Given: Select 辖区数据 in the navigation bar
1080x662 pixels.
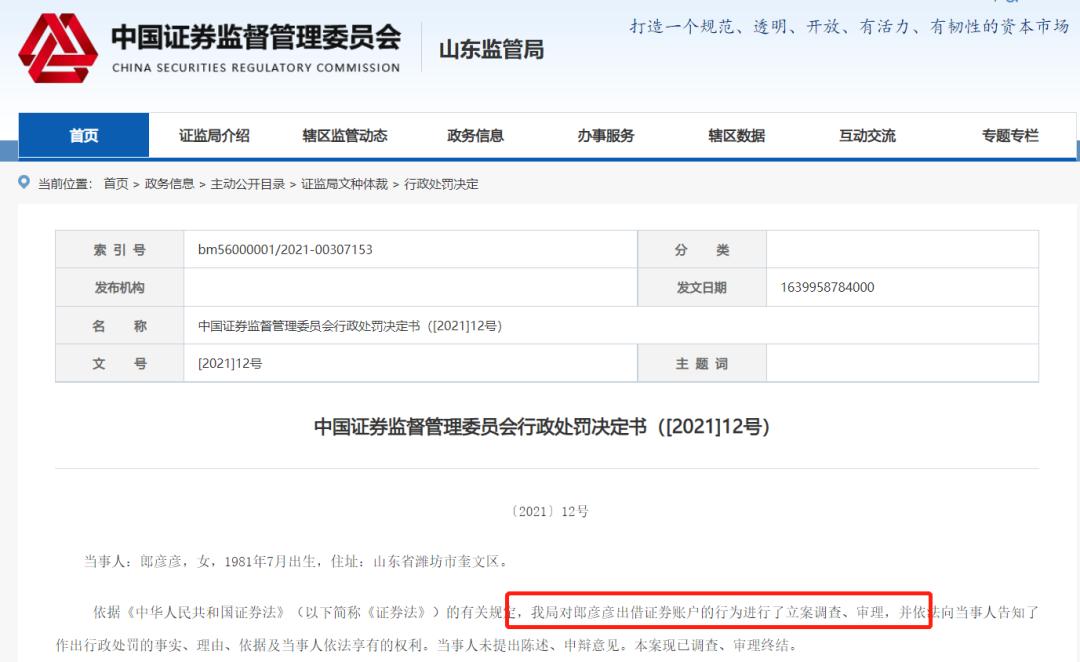Looking at the screenshot, I should pyautogui.click(x=736, y=136).
